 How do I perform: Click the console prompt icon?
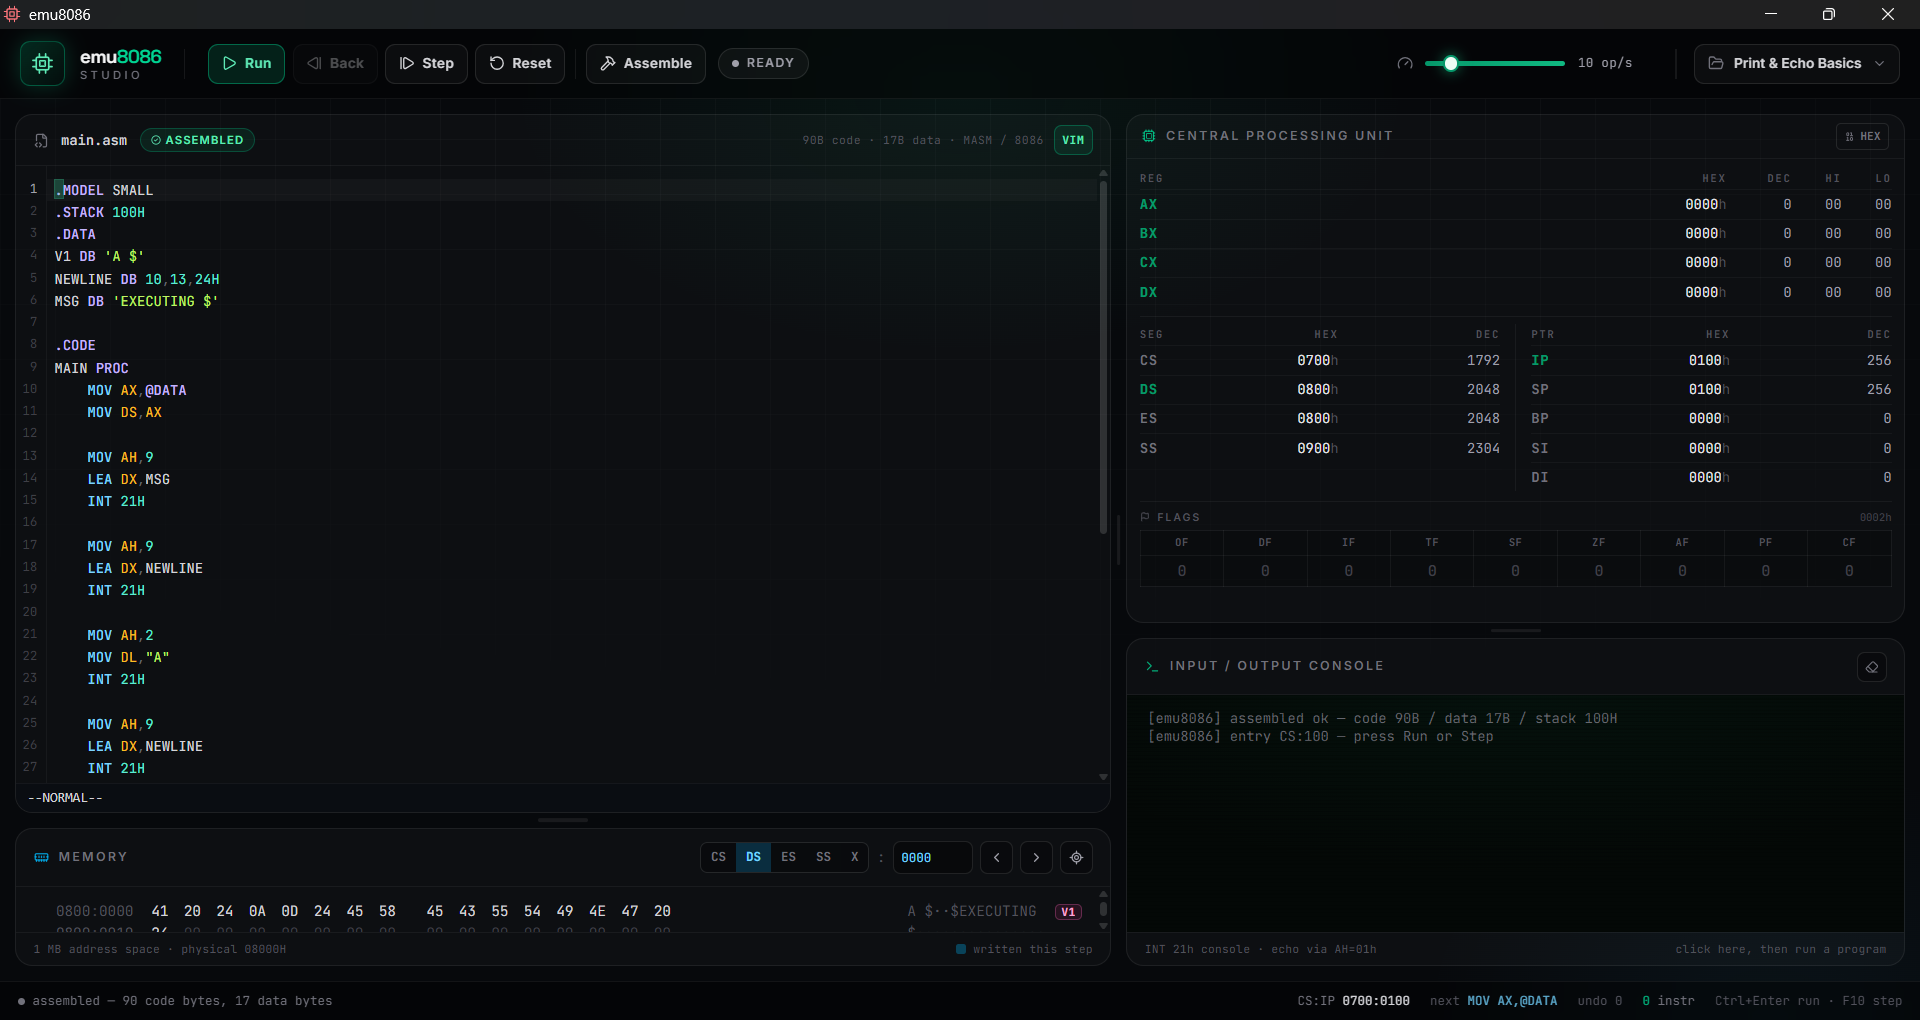click(x=1152, y=666)
